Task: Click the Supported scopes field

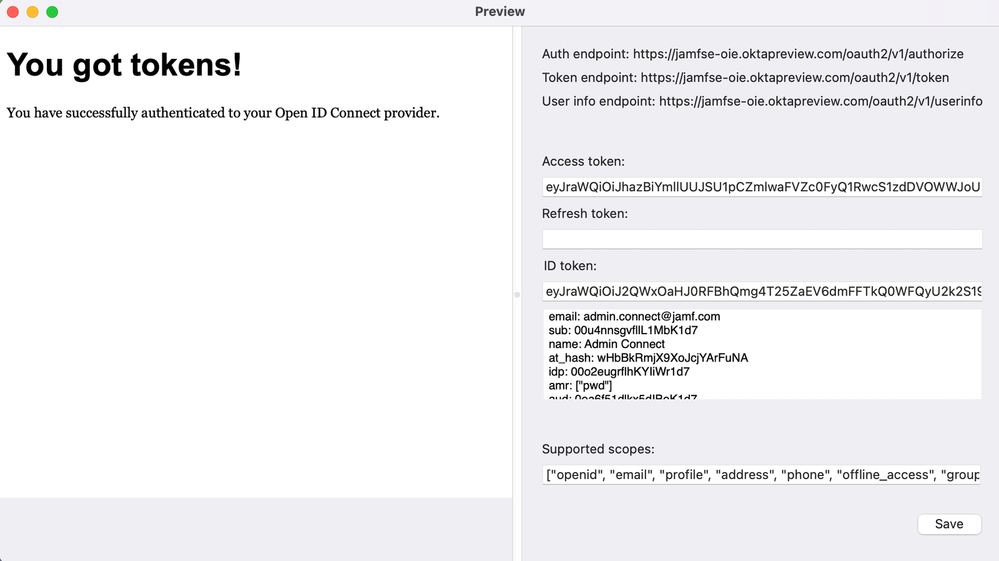Action: pos(762,475)
